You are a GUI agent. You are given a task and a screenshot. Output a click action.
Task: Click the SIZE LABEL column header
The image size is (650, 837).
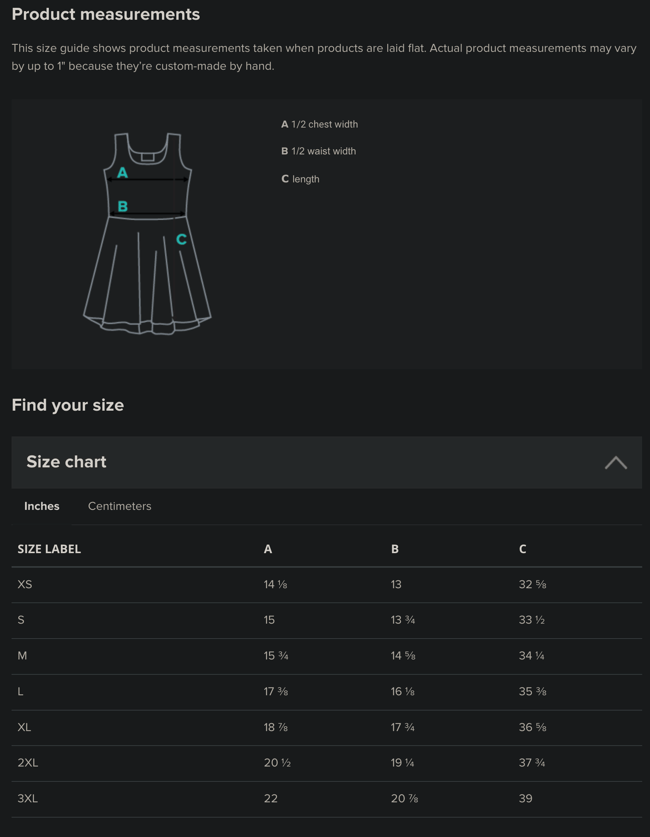pyautogui.click(x=49, y=549)
